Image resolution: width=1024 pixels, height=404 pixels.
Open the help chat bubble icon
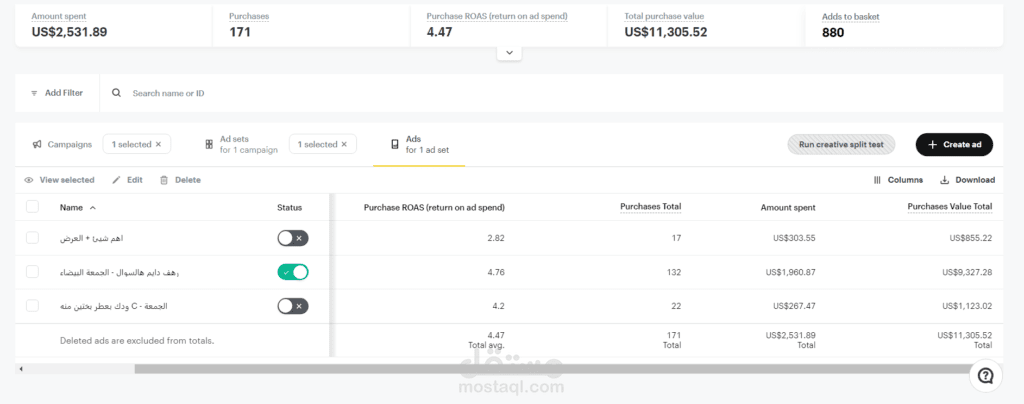click(985, 375)
